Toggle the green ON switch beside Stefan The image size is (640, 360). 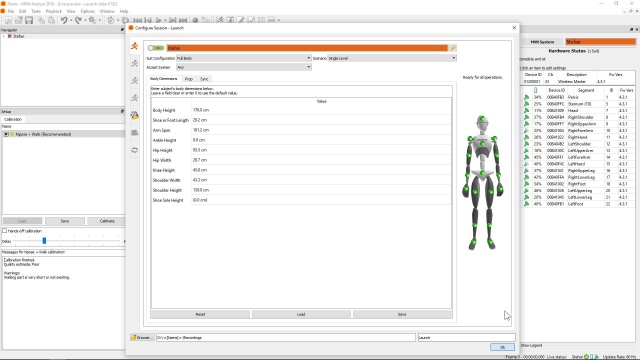coord(156,48)
